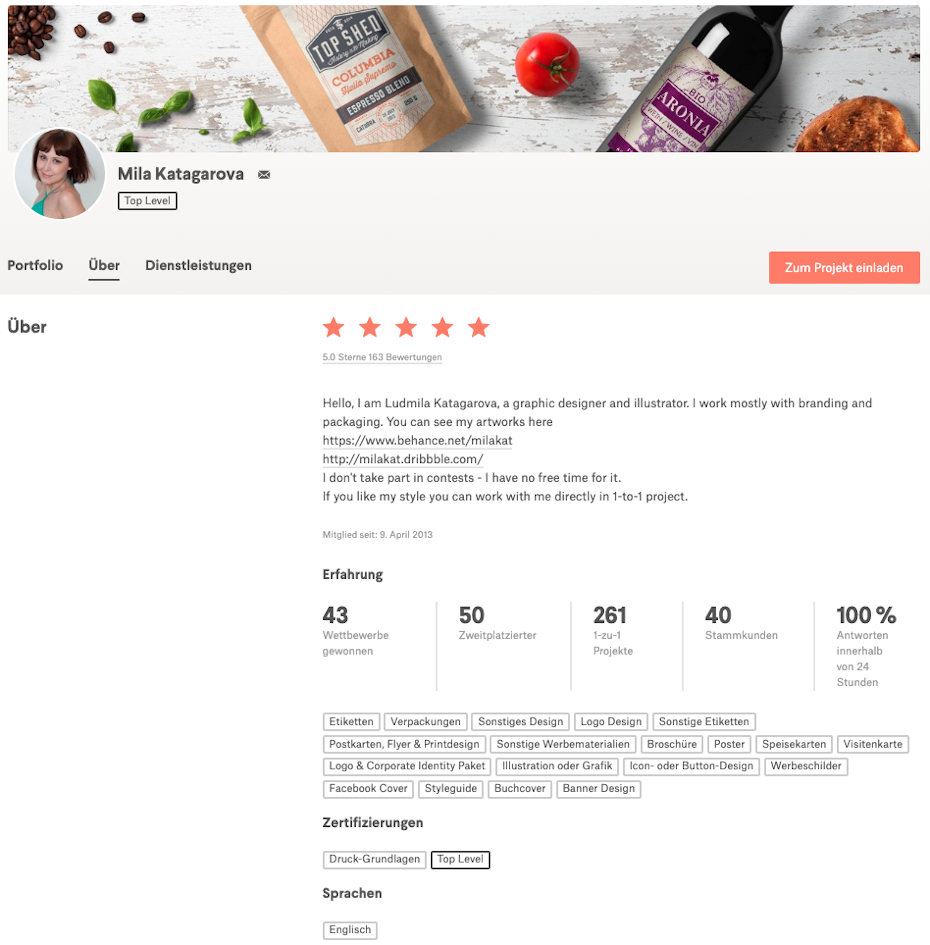Click Mila Katagarova's profile avatar photo
This screenshot has height=945, width=930.
59,174
